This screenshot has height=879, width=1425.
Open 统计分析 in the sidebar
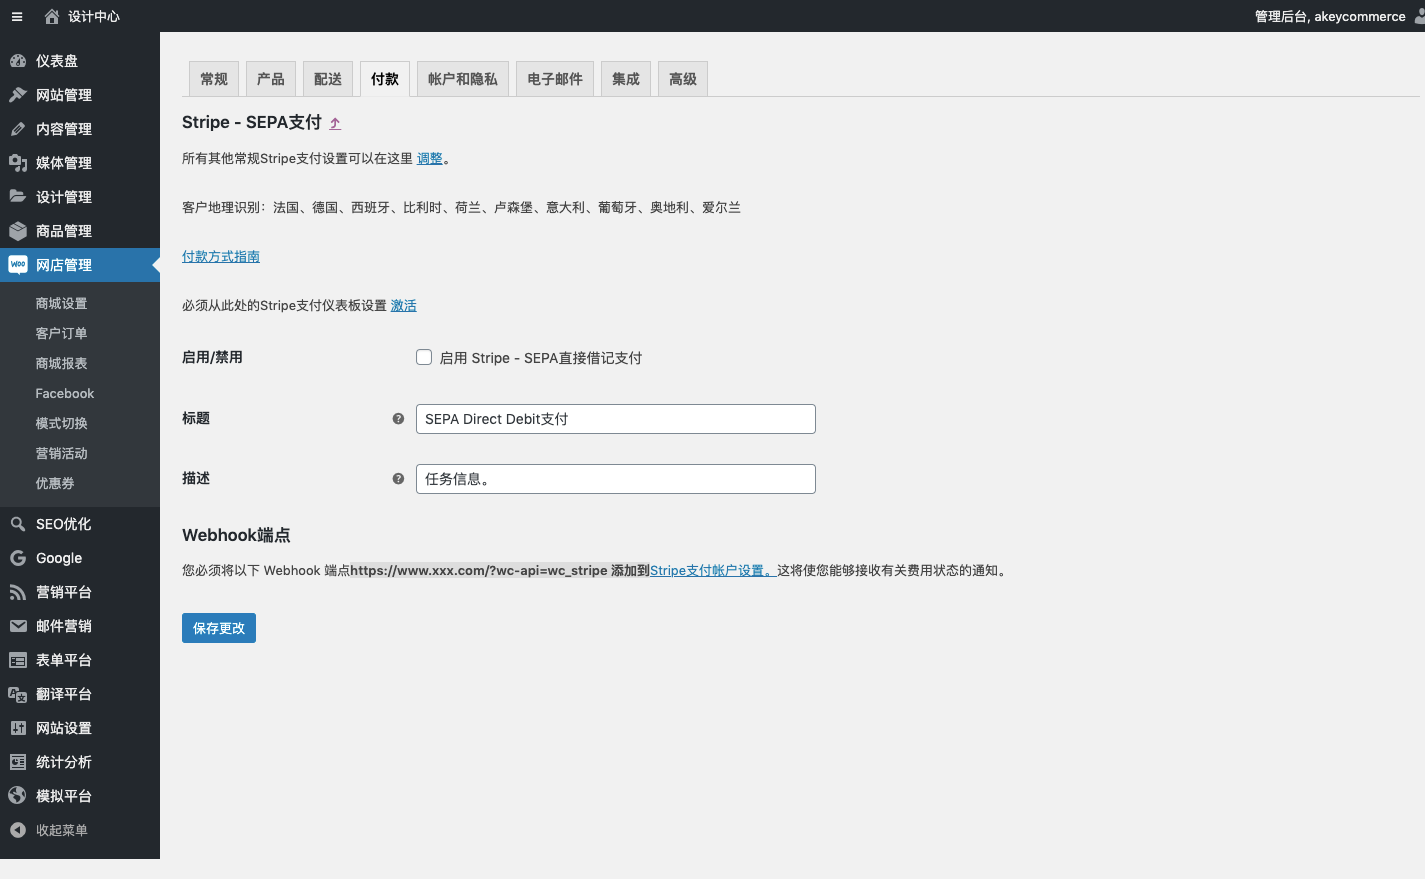[x=63, y=762]
